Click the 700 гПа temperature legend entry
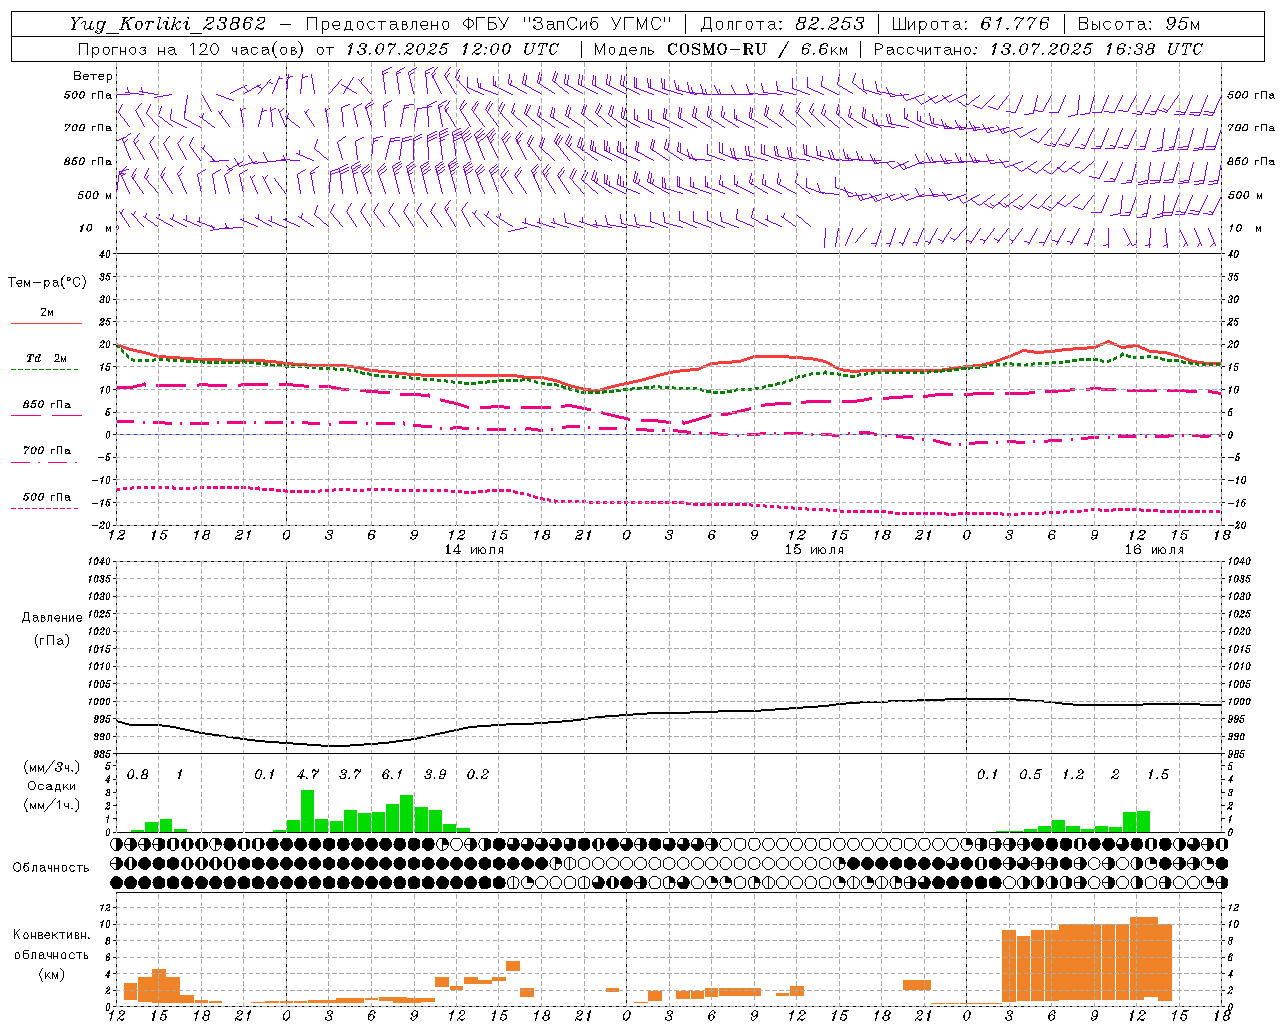The width and height of the screenshot is (1280, 1024). pos(47,451)
